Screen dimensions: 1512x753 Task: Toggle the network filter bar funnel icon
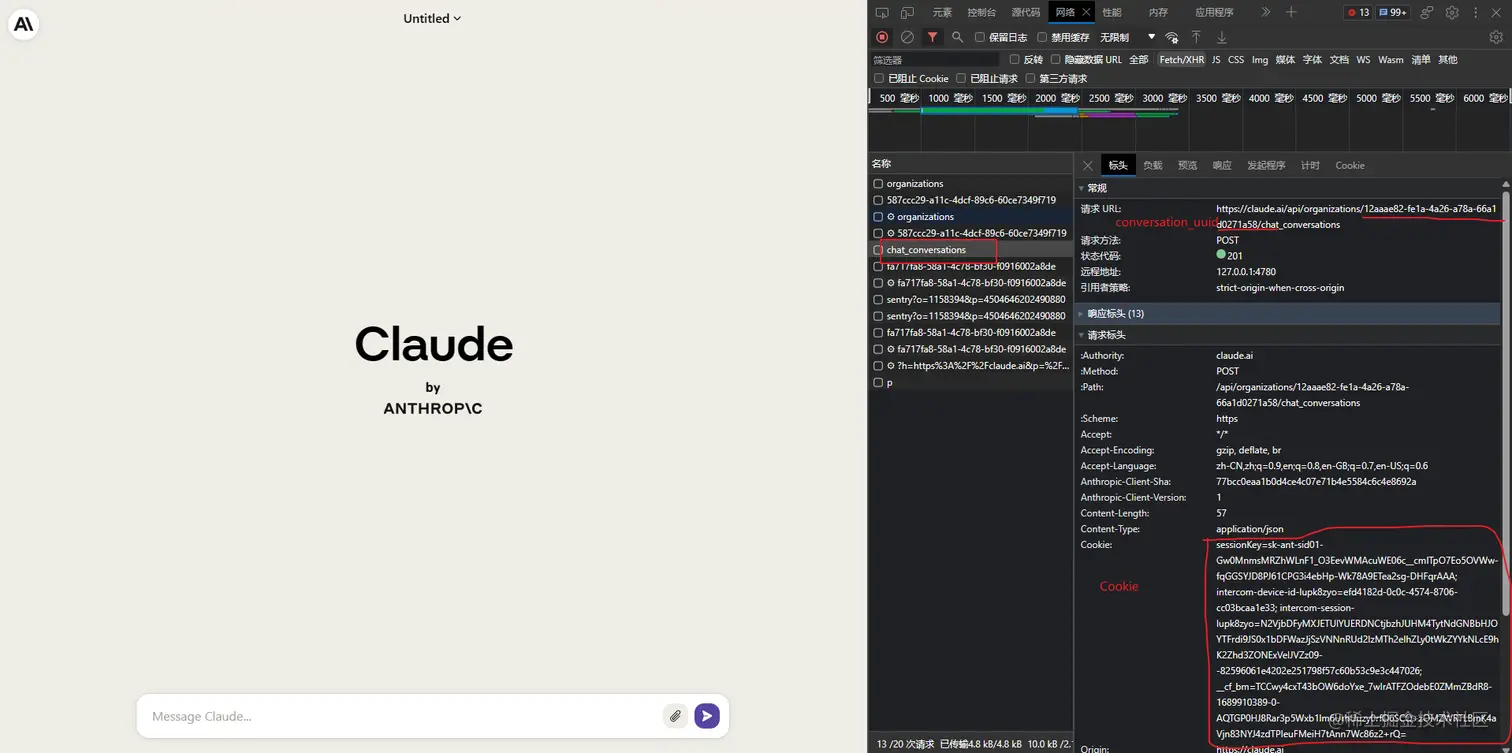(931, 37)
